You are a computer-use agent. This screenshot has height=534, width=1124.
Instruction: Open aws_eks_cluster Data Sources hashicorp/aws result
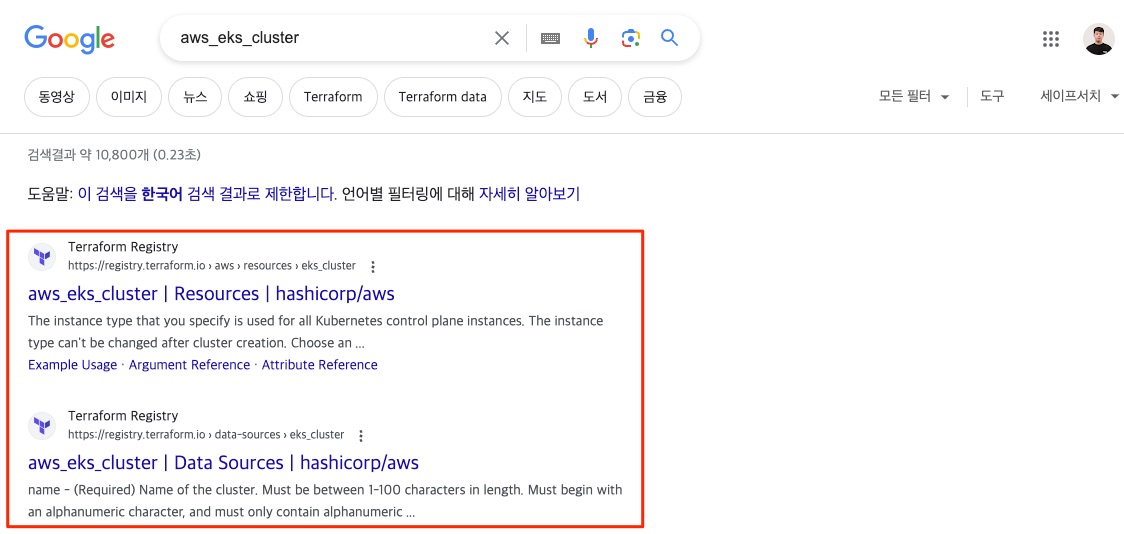pyautogui.click(x=224, y=463)
